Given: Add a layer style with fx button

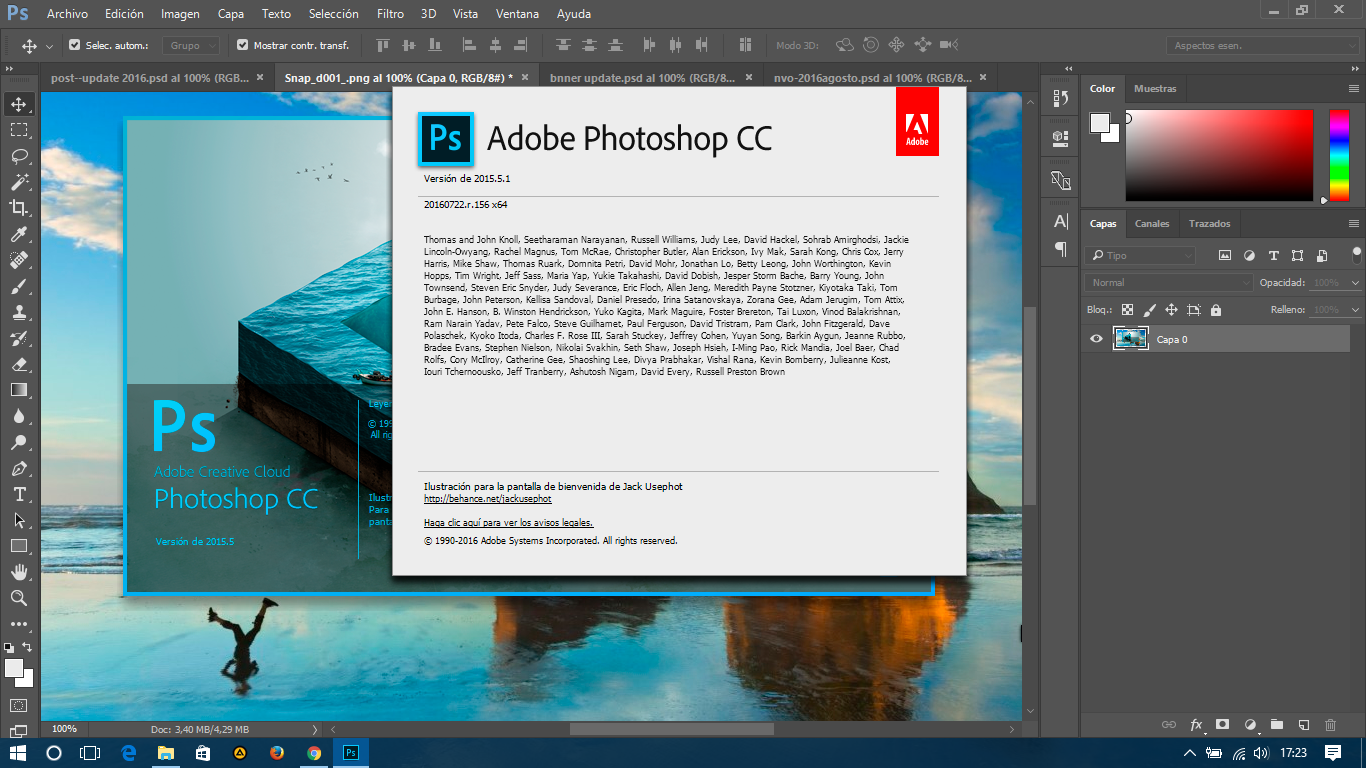Looking at the screenshot, I should [x=1196, y=724].
